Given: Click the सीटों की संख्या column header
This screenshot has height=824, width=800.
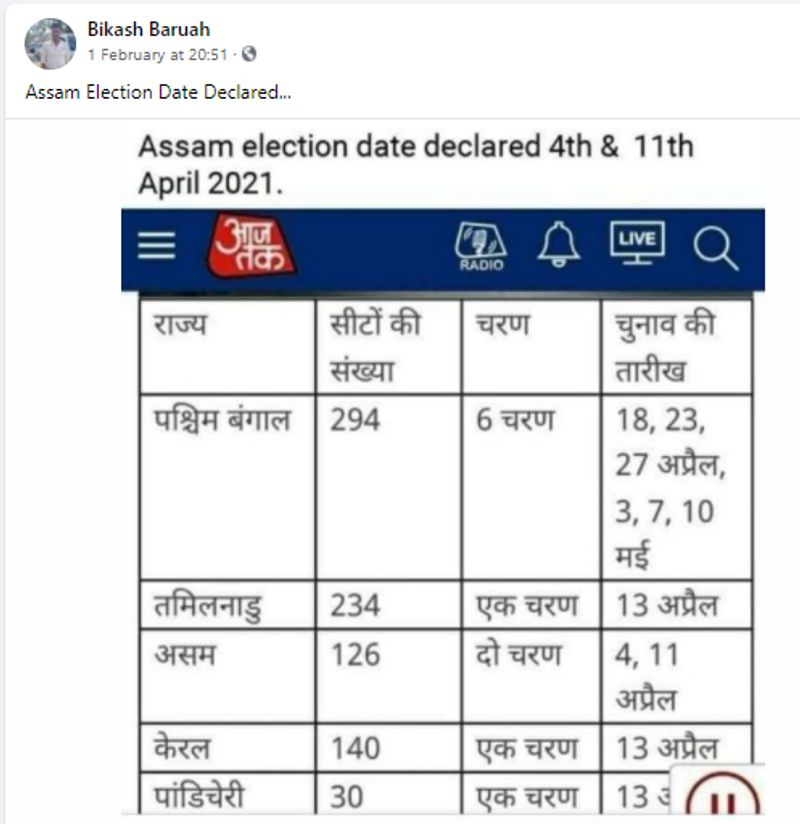Looking at the screenshot, I should click(x=375, y=347).
